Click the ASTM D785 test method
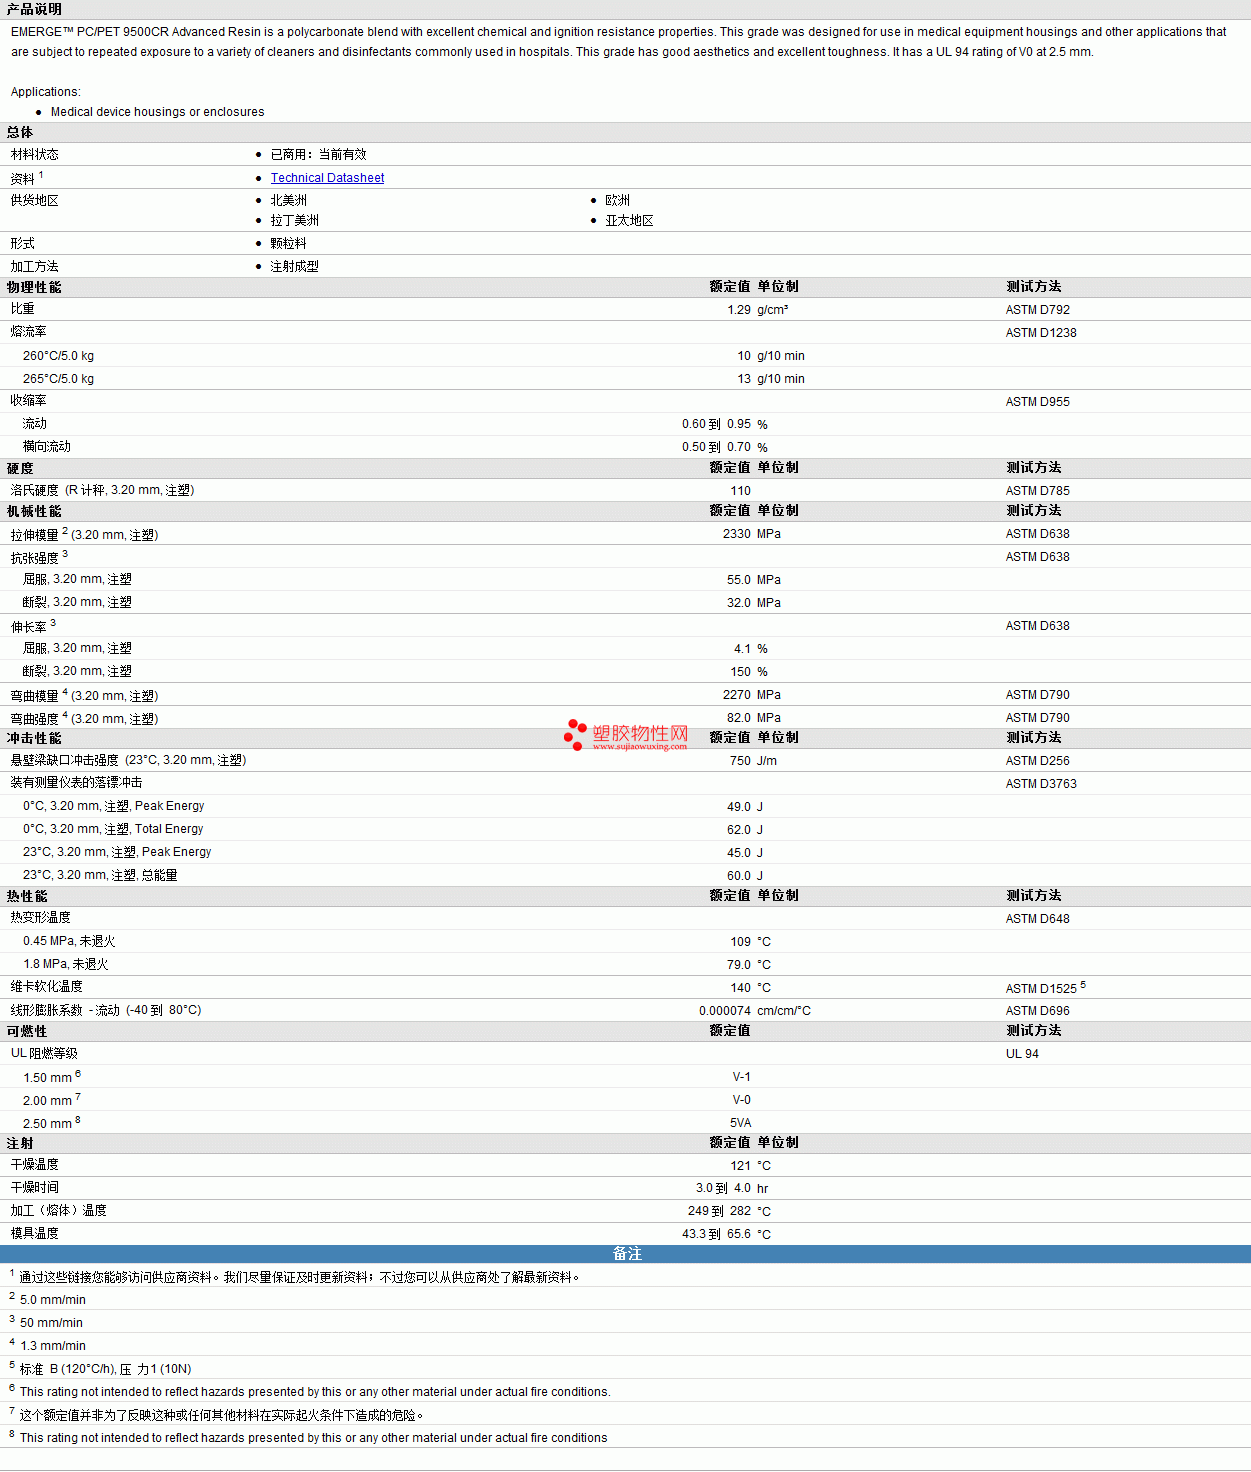Screen dimensions: 1251x1472 (x=1038, y=491)
